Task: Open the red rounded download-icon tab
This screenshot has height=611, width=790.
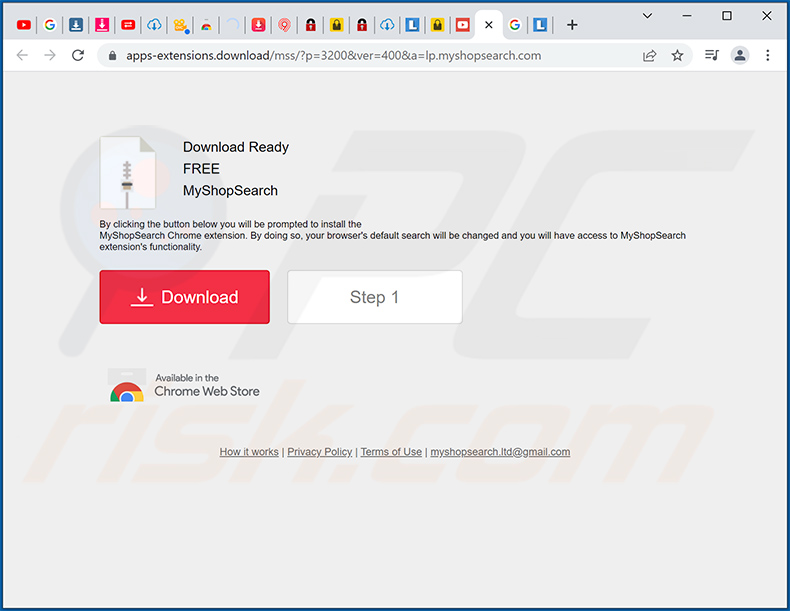Action: [258, 25]
